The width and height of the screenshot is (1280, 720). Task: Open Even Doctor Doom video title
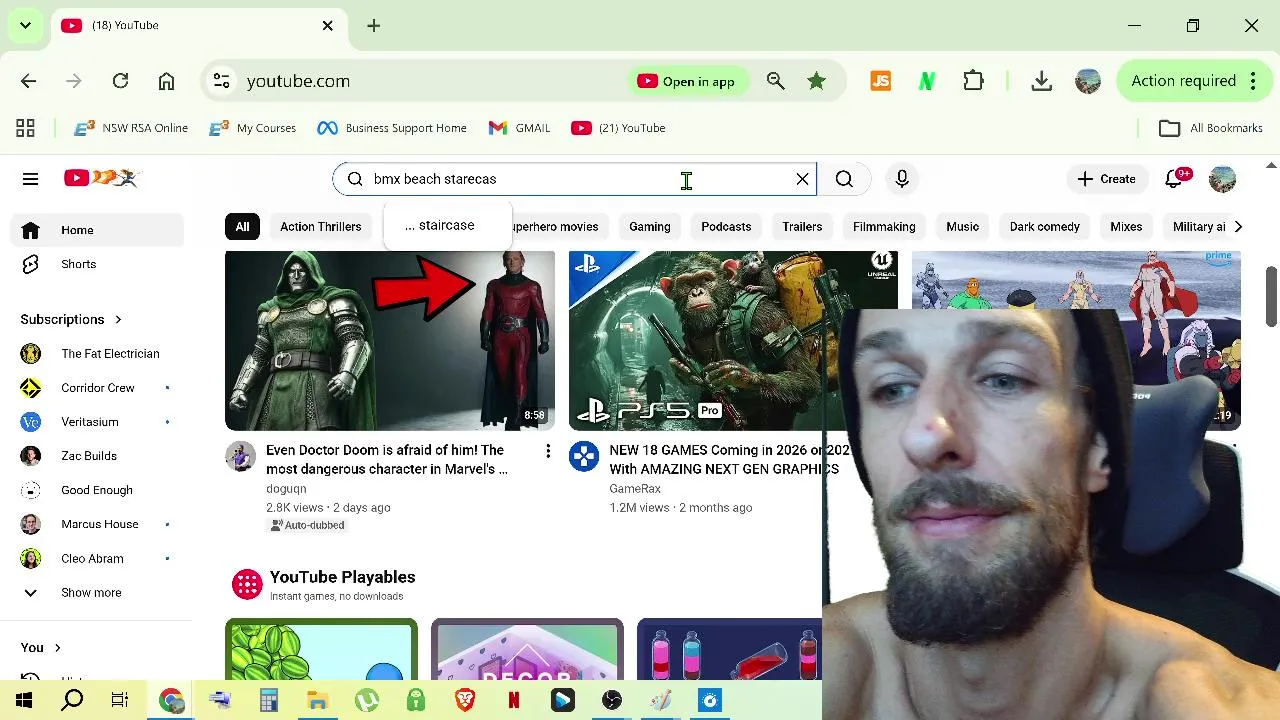[x=387, y=459]
